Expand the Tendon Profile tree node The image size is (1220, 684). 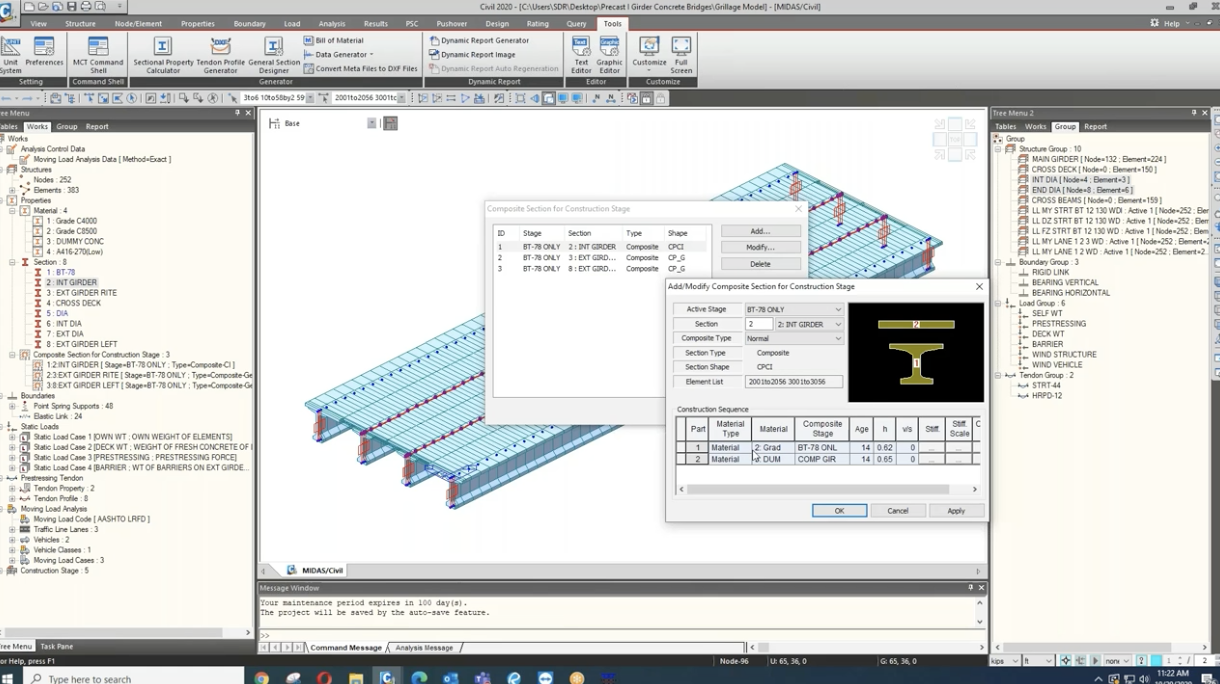coord(13,498)
